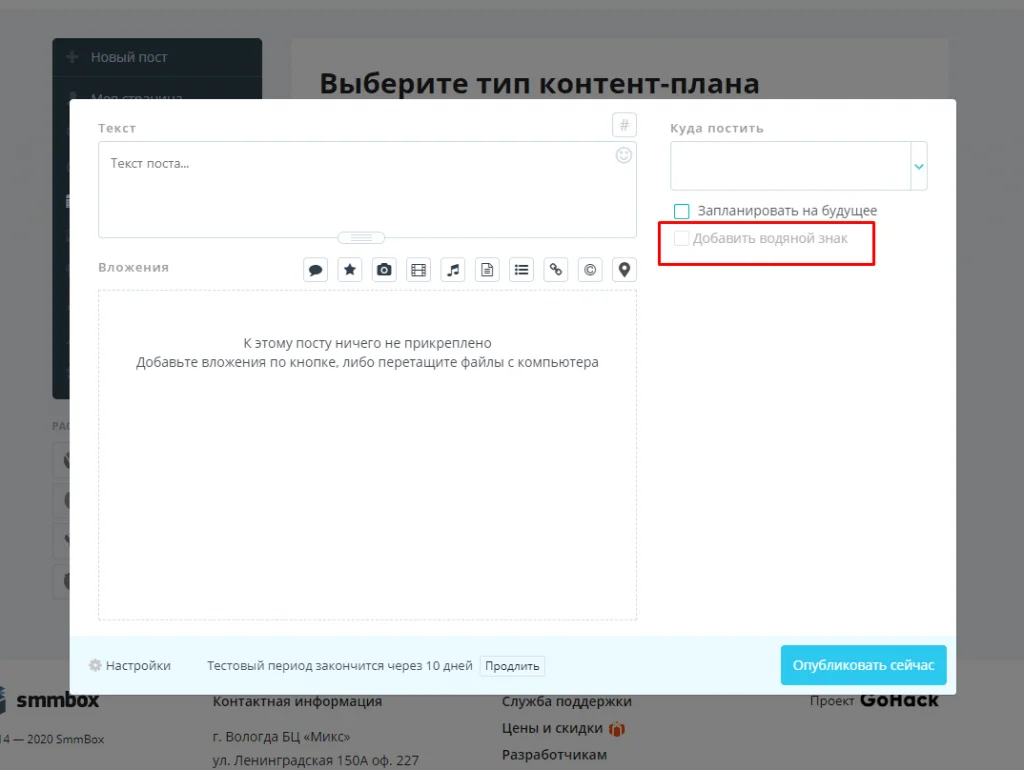Click the trial period notice text

(x=340, y=666)
